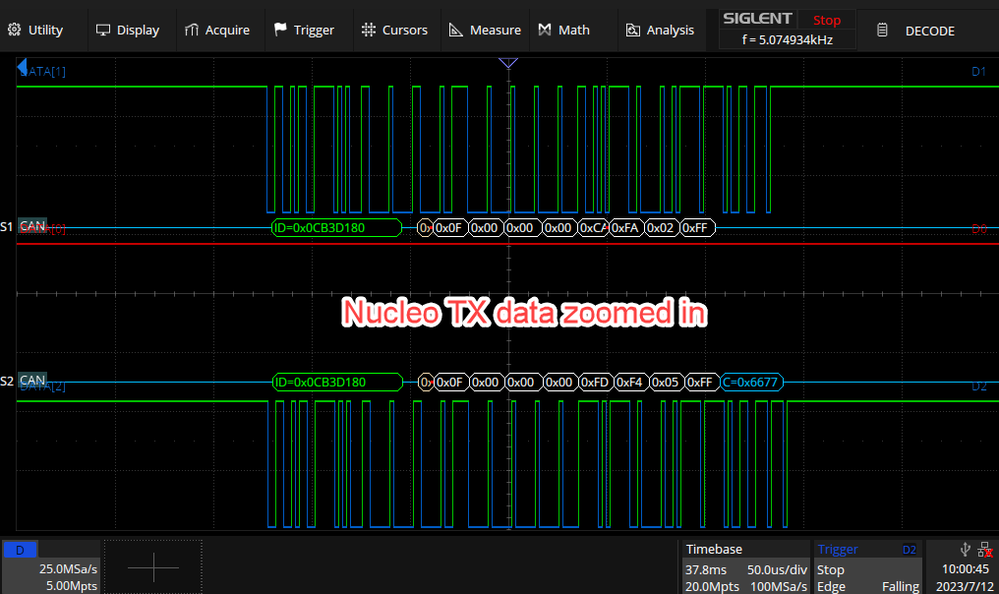Open the Timebase settings box

(x=745, y=567)
